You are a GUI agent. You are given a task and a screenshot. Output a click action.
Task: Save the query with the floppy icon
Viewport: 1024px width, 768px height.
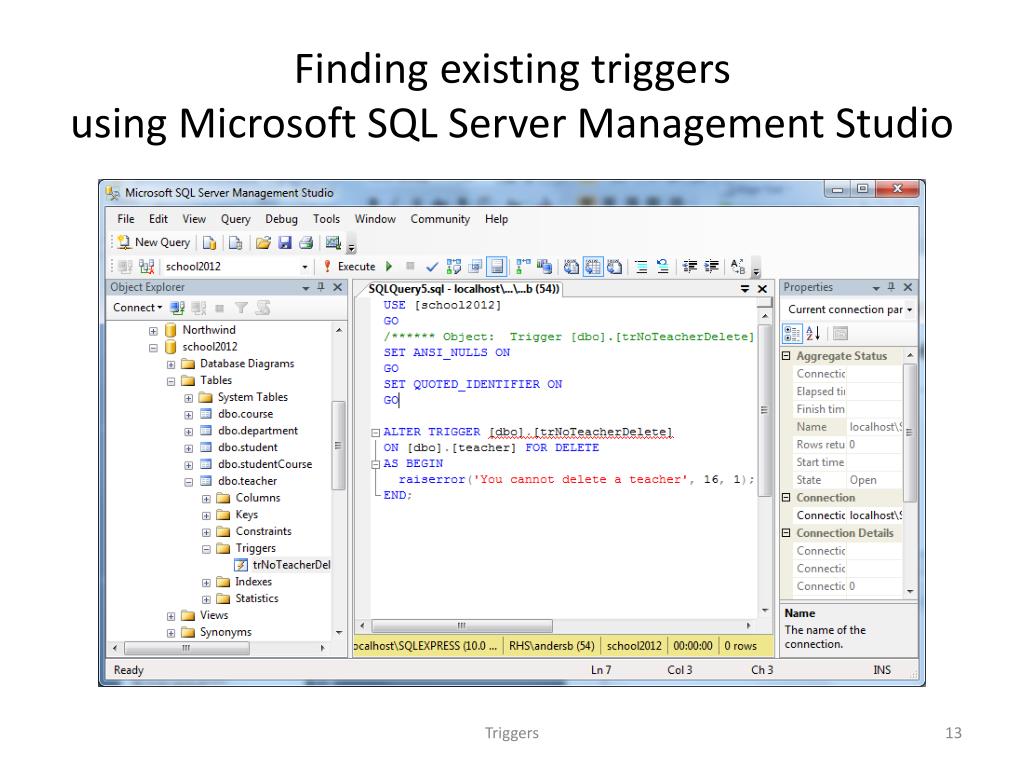[285, 243]
